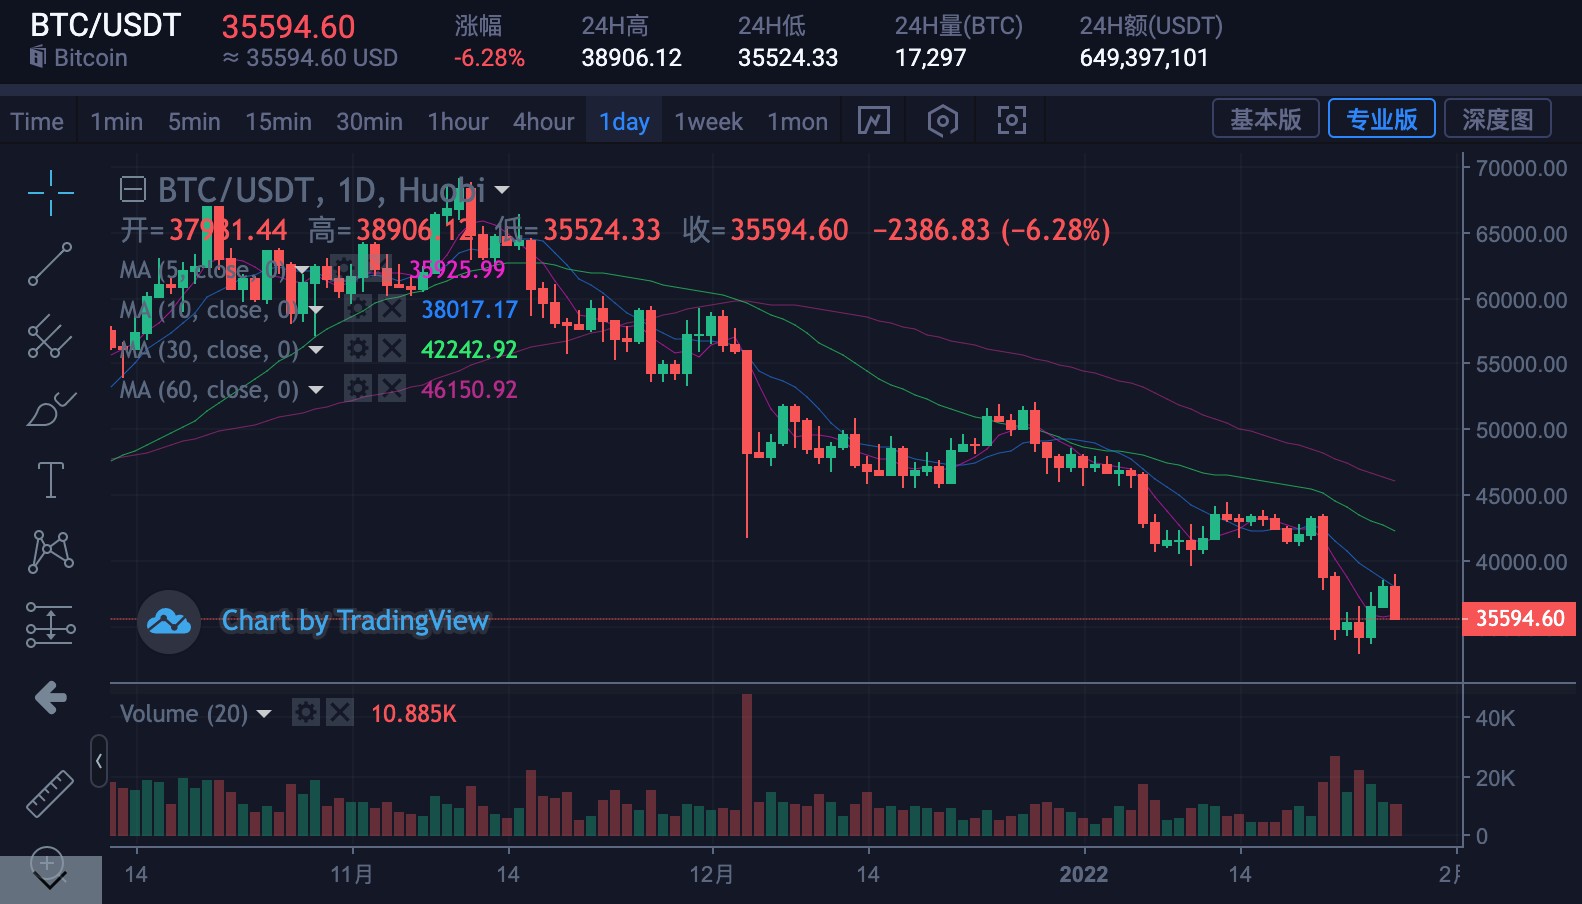The height and width of the screenshot is (904, 1582).
Task: Click the 深度图 depth chart button
Action: click(x=1497, y=119)
